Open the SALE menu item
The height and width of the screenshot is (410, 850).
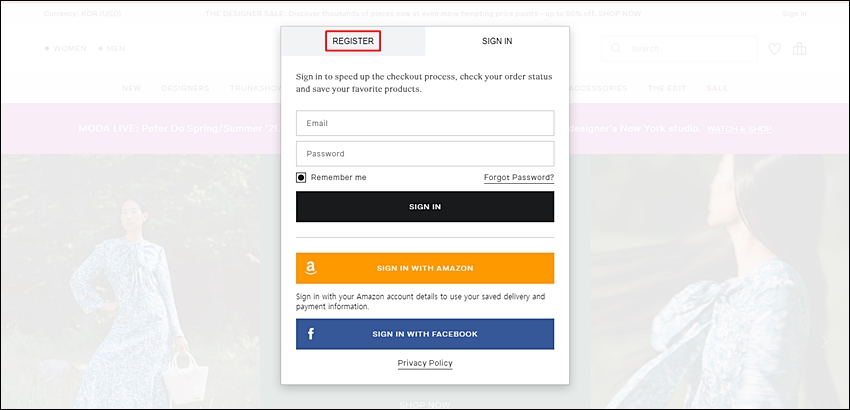pos(717,88)
